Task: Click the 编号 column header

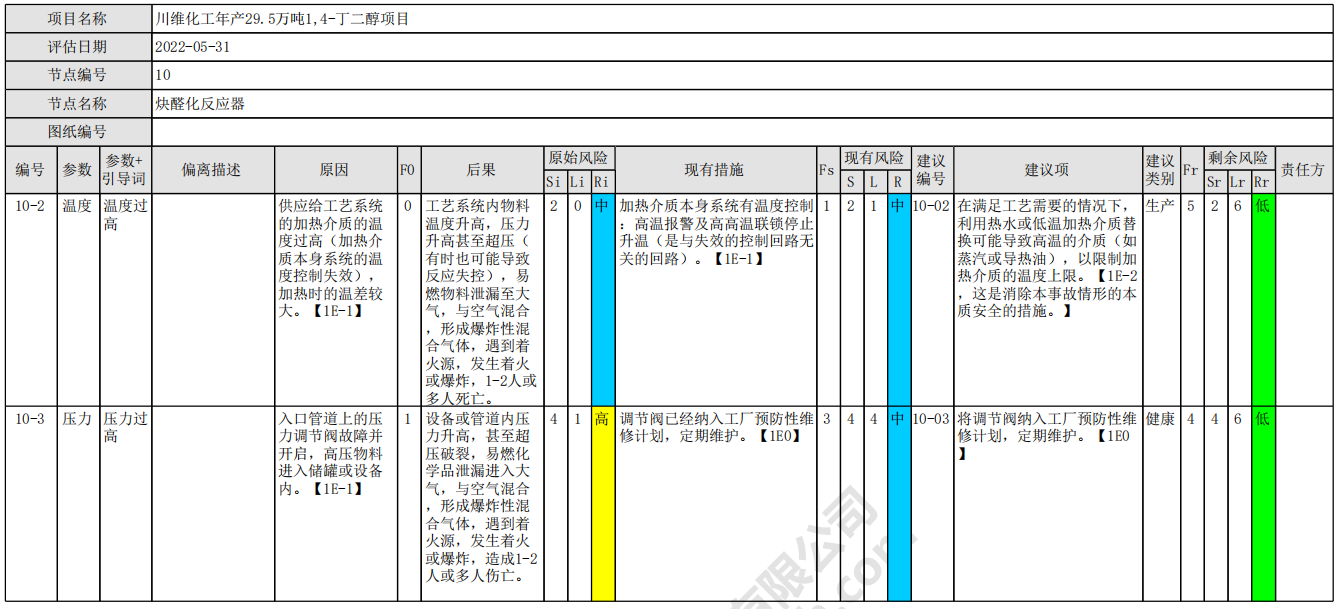Action: click(30, 170)
